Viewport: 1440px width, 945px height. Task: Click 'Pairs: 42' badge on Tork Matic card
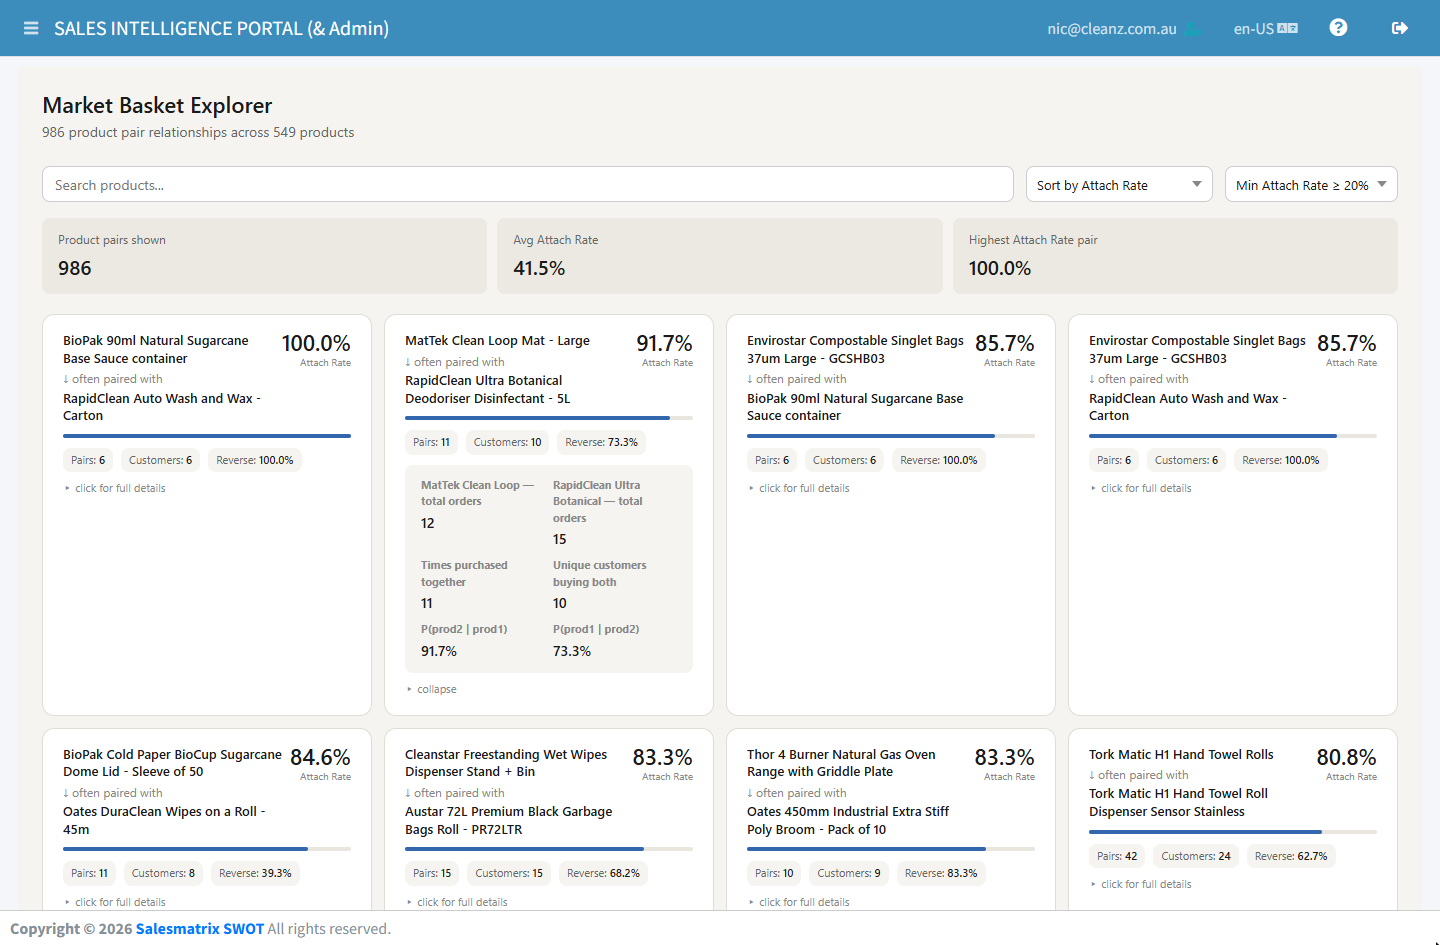(1117, 856)
